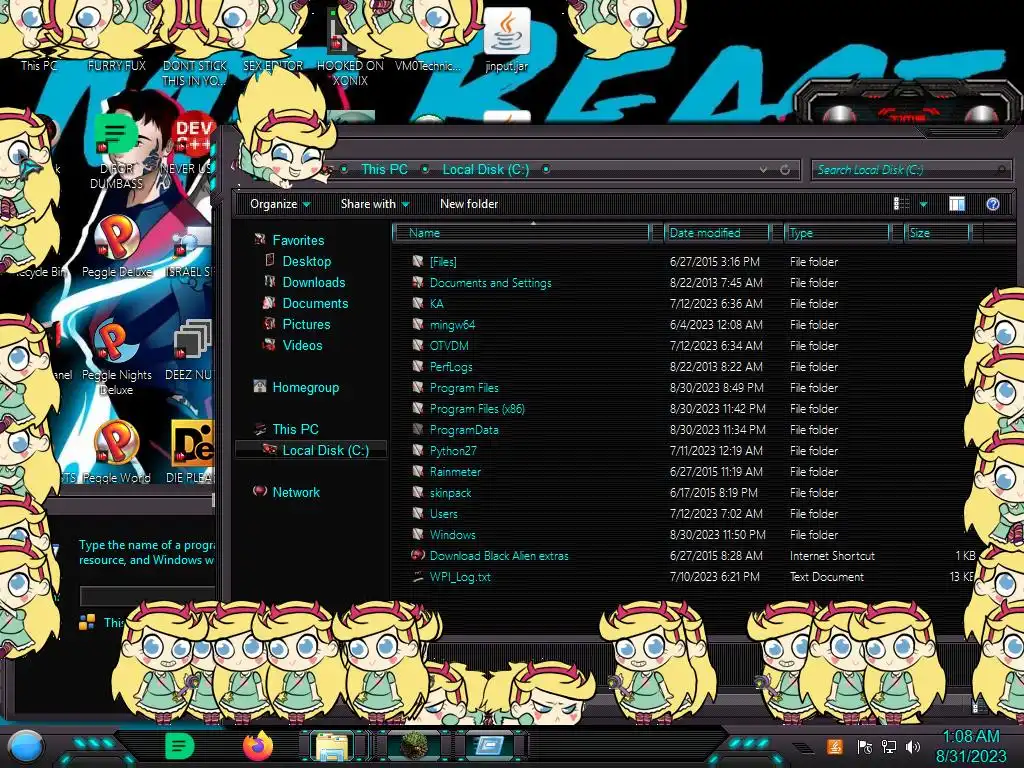Click the Run dialog's Open input field
The width and height of the screenshot is (1024, 768).
tap(148, 595)
